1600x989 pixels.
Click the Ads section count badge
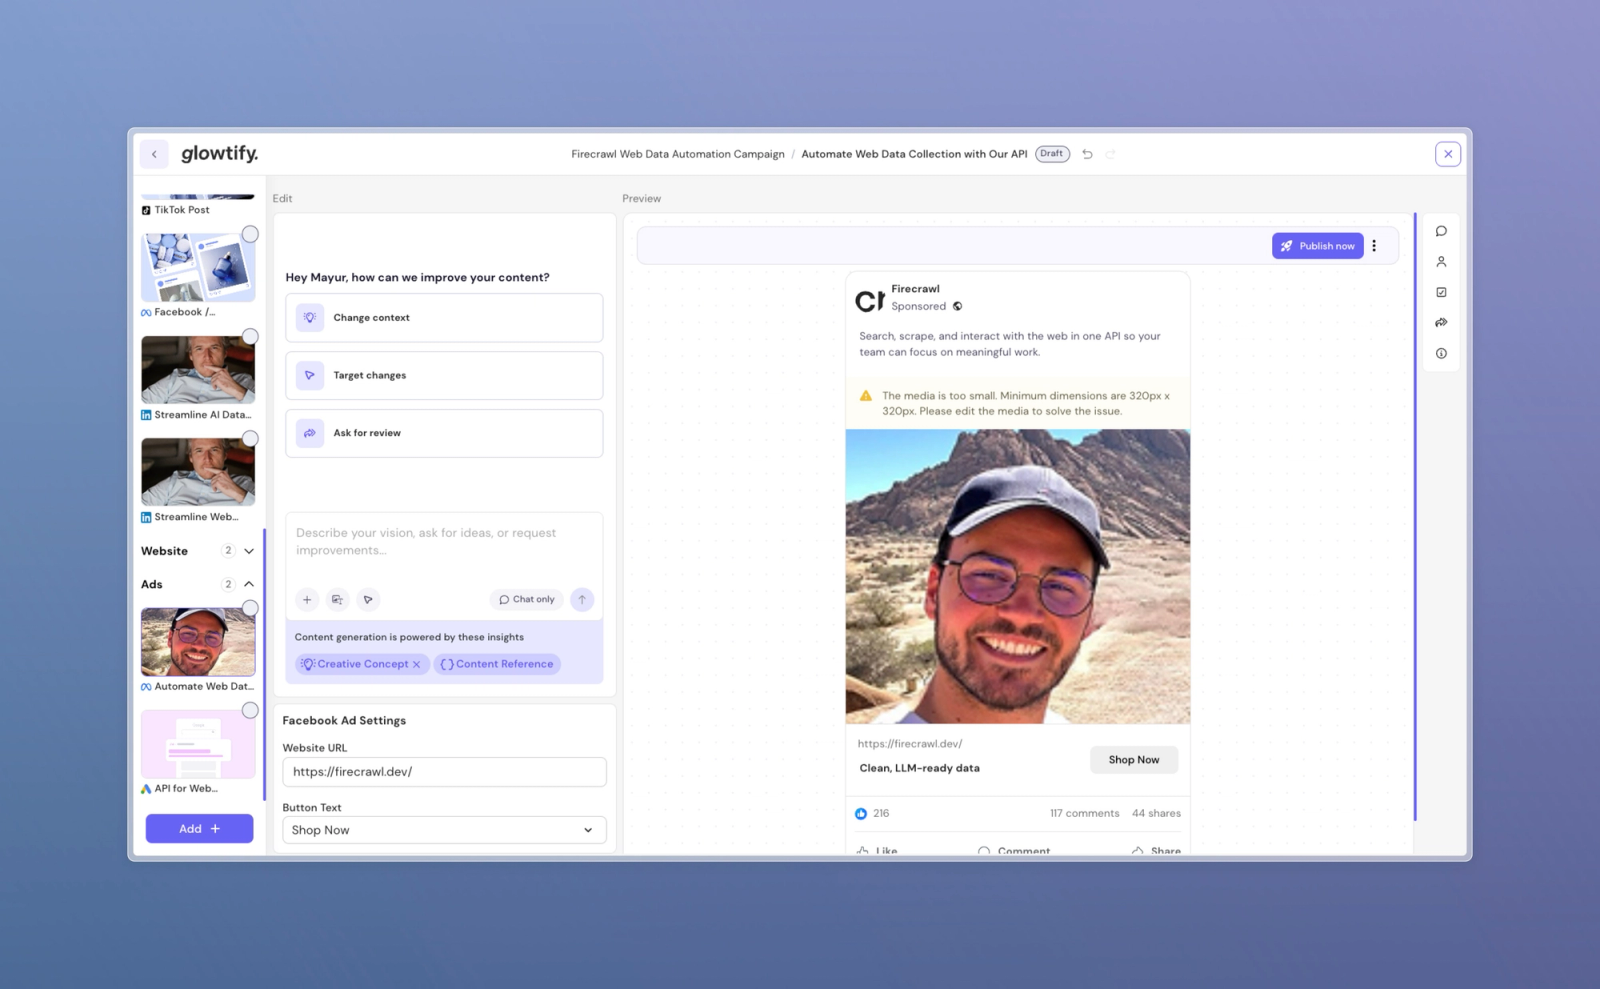coord(228,584)
